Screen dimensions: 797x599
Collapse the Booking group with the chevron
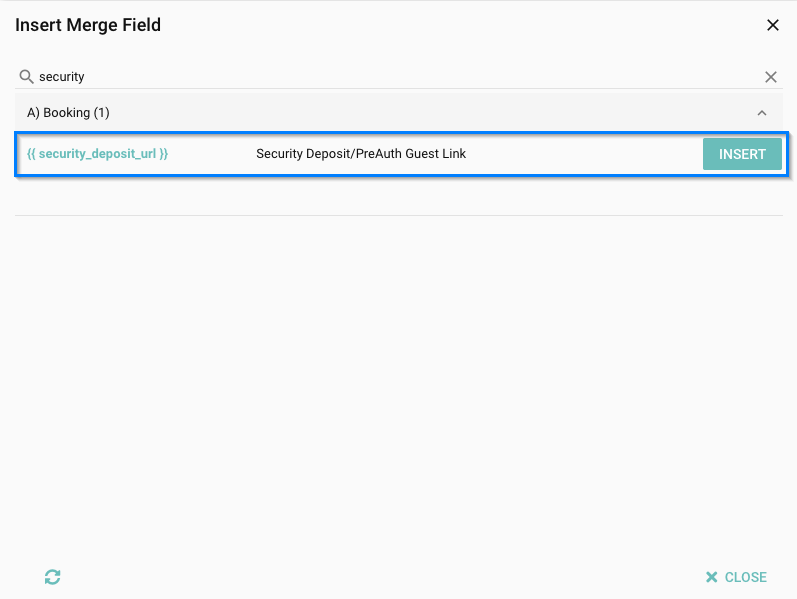point(762,113)
